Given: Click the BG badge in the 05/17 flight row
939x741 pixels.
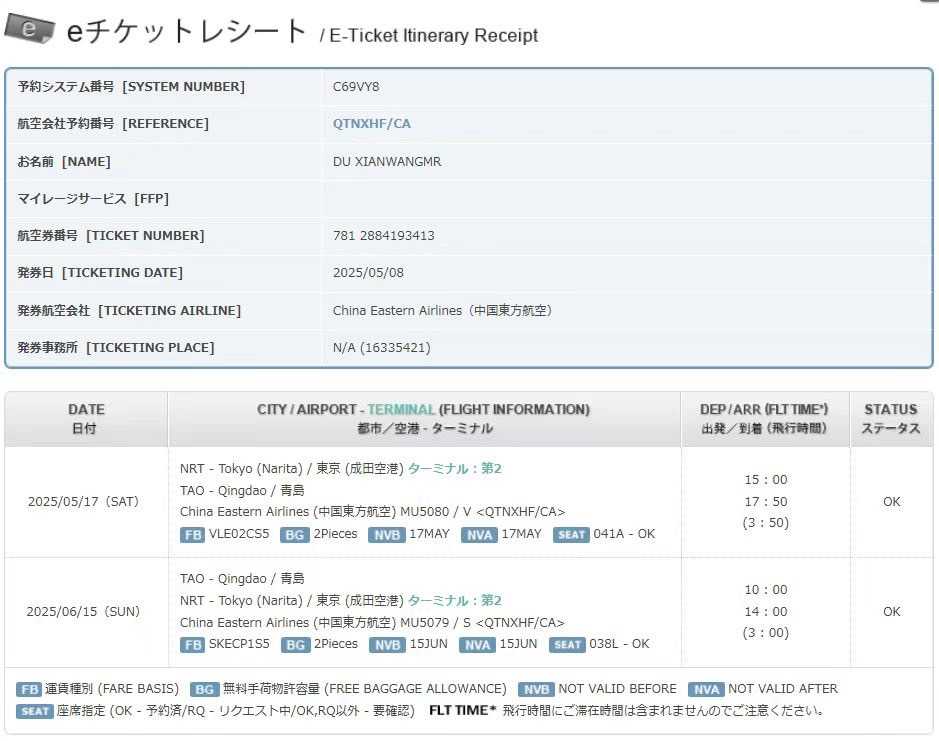Looking at the screenshot, I should 295,535.
